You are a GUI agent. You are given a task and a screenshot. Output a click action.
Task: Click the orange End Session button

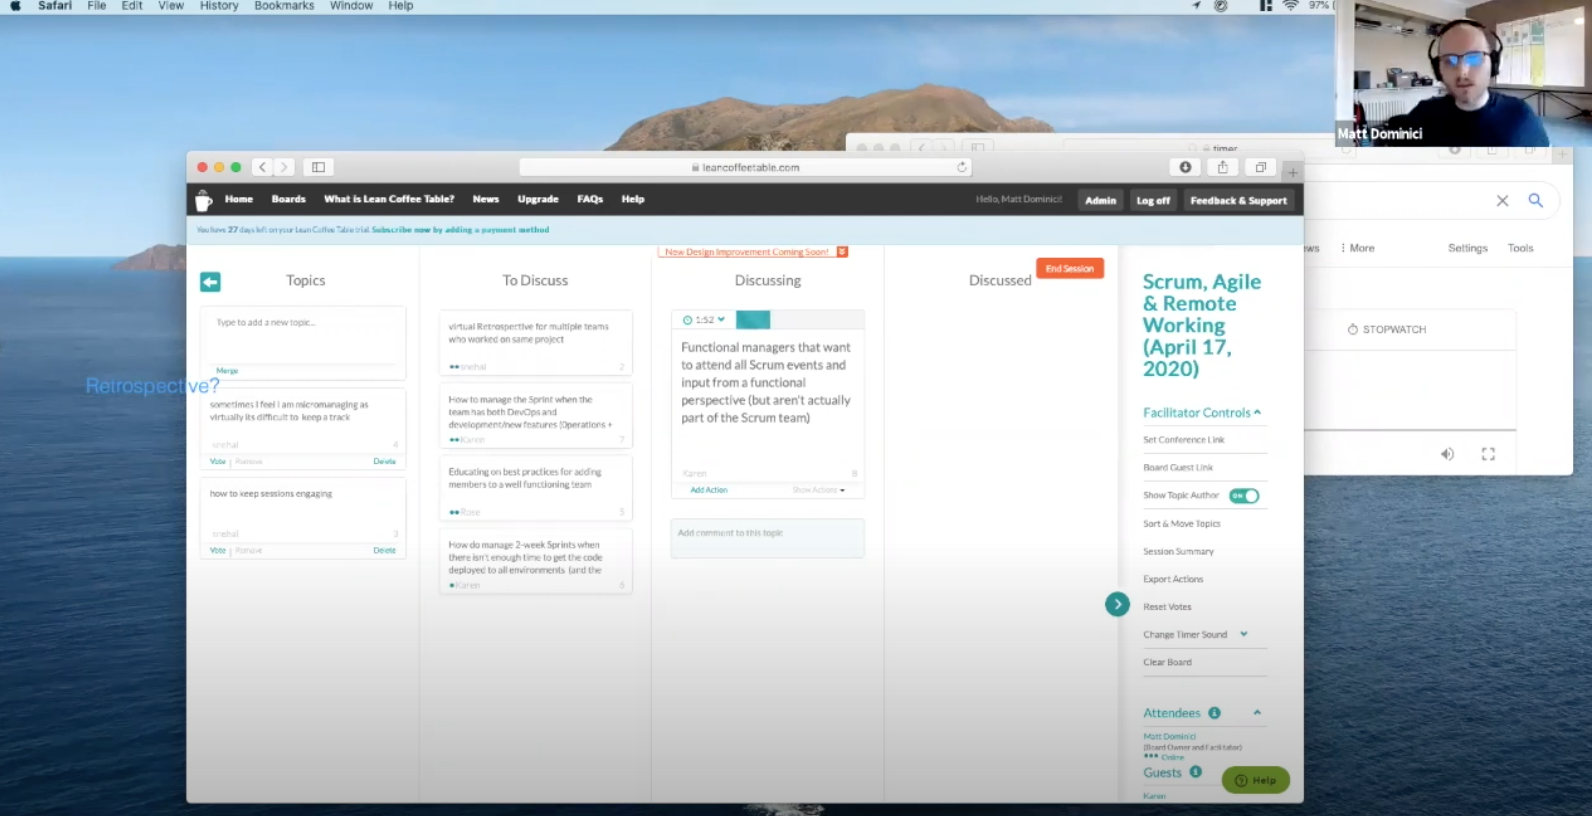coord(1070,268)
